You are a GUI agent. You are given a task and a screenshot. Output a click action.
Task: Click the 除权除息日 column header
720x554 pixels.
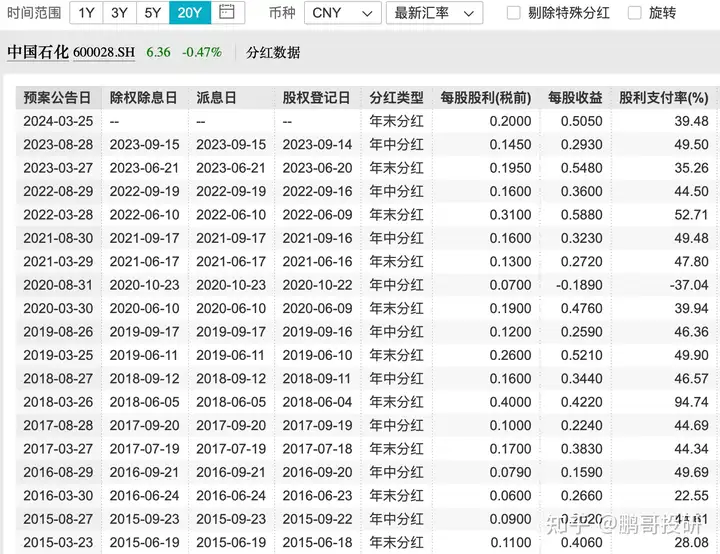143,98
